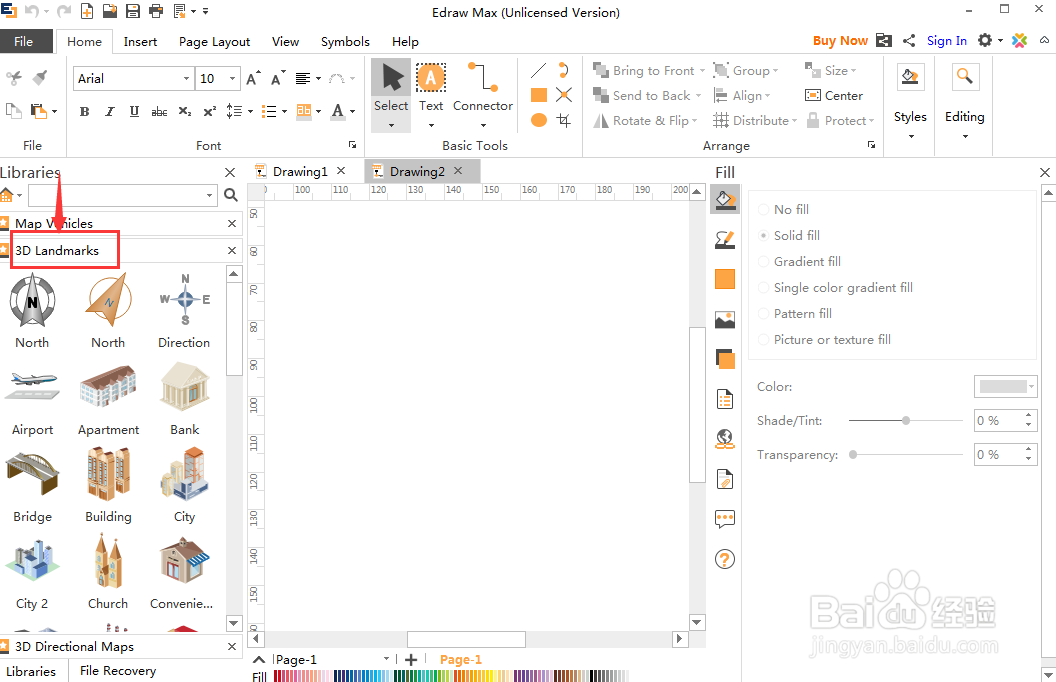This screenshot has width=1056, height=682.
Task: Open the Arial font name dropdown
Action: coord(187,79)
